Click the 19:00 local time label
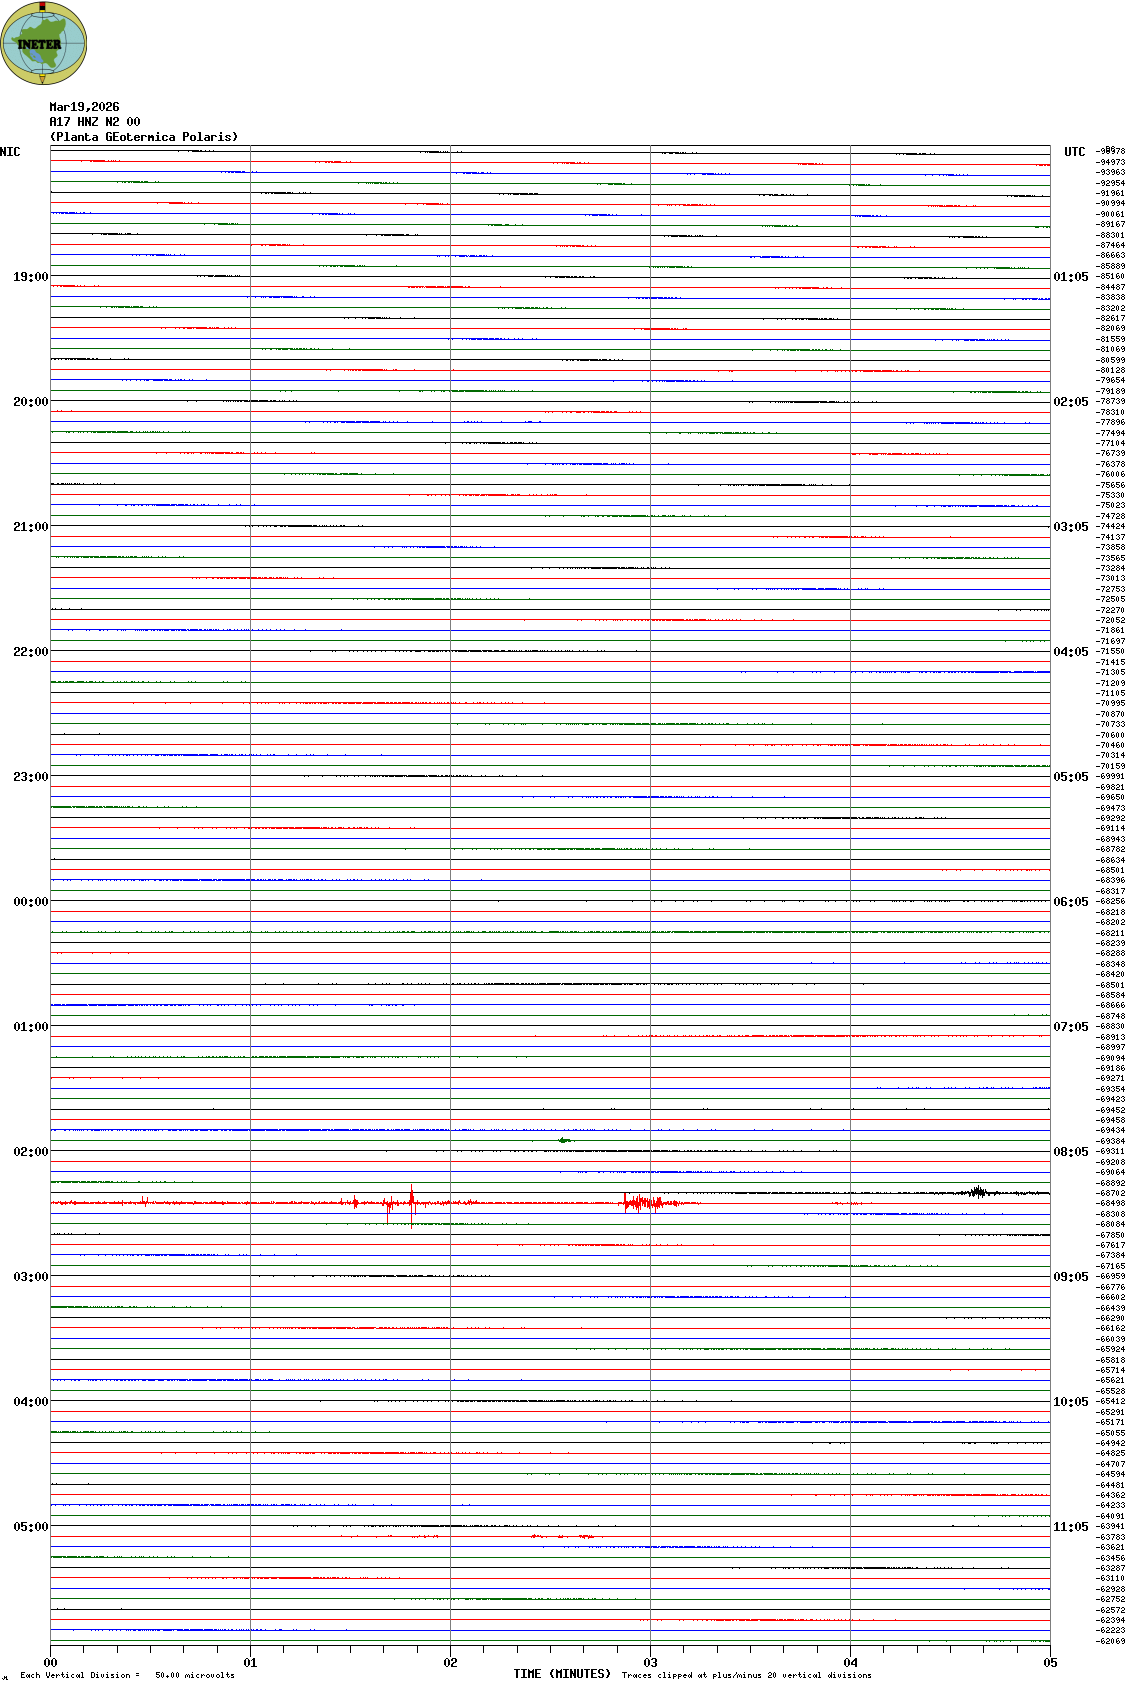This screenshot has width=1130, height=1689. 30,277
